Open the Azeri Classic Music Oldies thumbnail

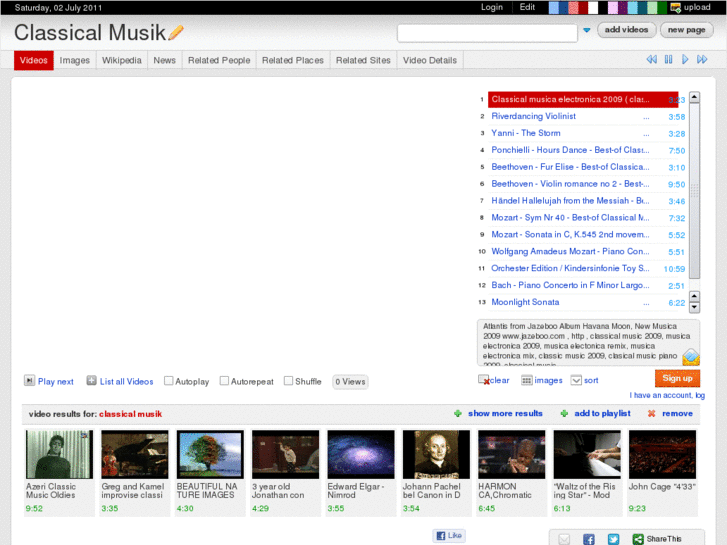point(59,454)
